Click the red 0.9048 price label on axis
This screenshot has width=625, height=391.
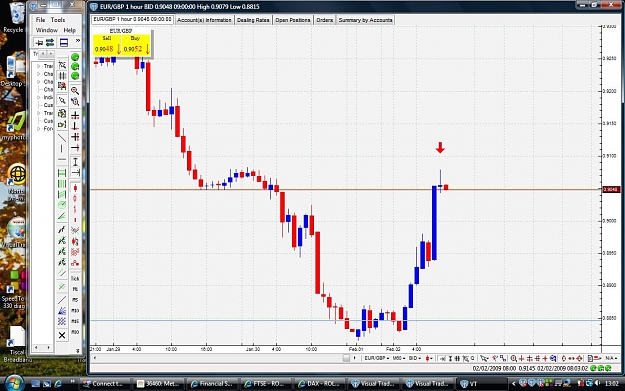tap(611, 189)
